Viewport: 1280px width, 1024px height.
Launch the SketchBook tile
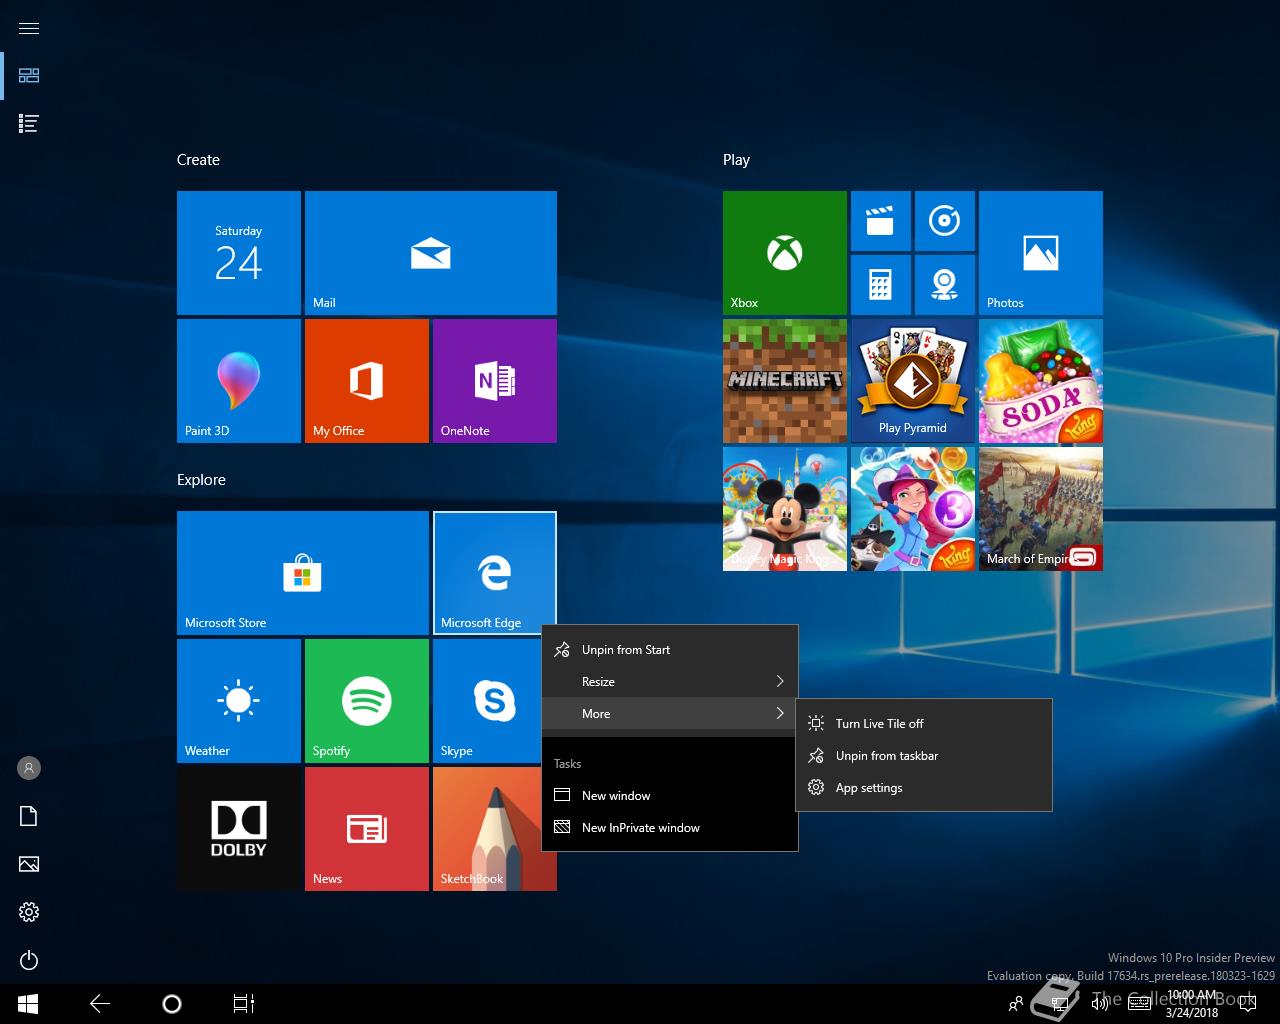coord(487,829)
